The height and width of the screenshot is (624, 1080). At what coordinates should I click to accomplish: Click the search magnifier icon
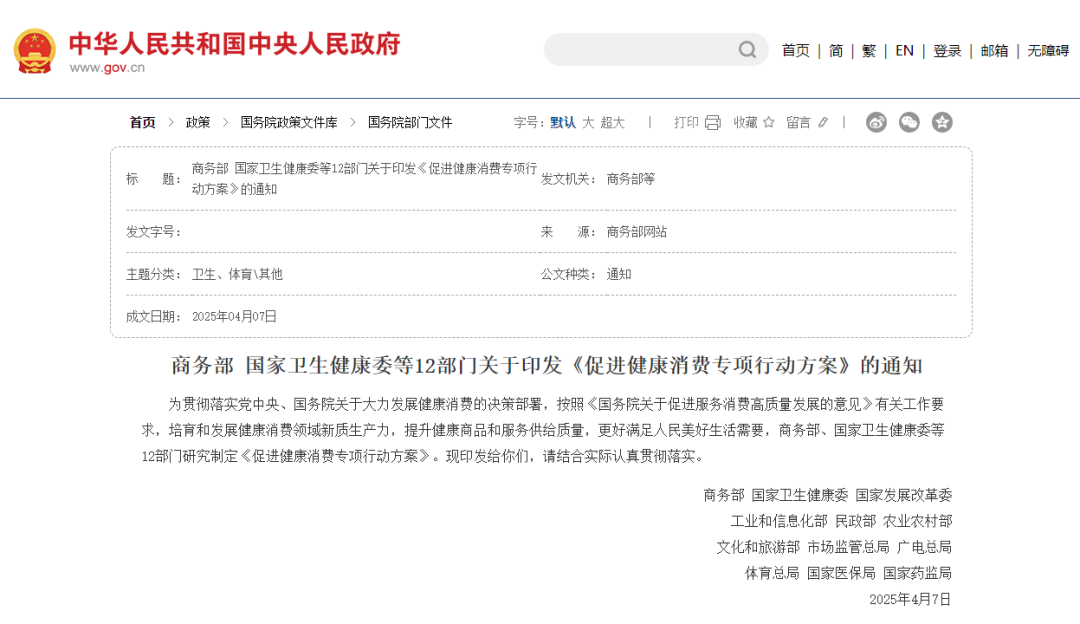747,50
